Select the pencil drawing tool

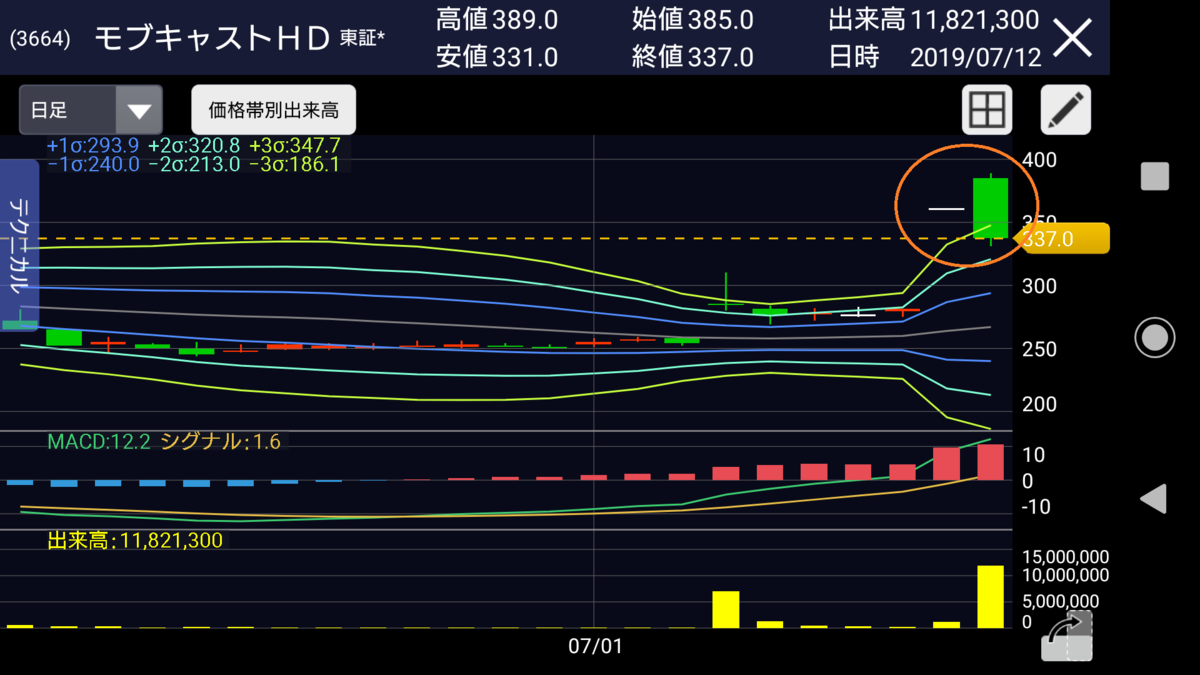pyautogui.click(x=1066, y=110)
